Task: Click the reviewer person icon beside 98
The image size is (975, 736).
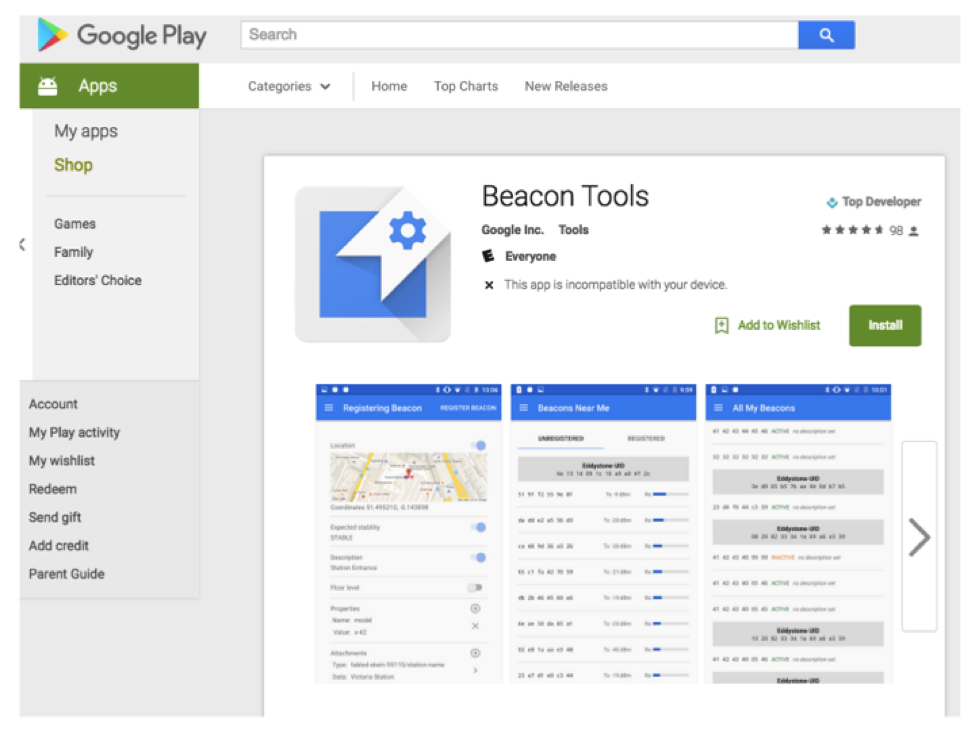Action: pyautogui.click(x=913, y=231)
